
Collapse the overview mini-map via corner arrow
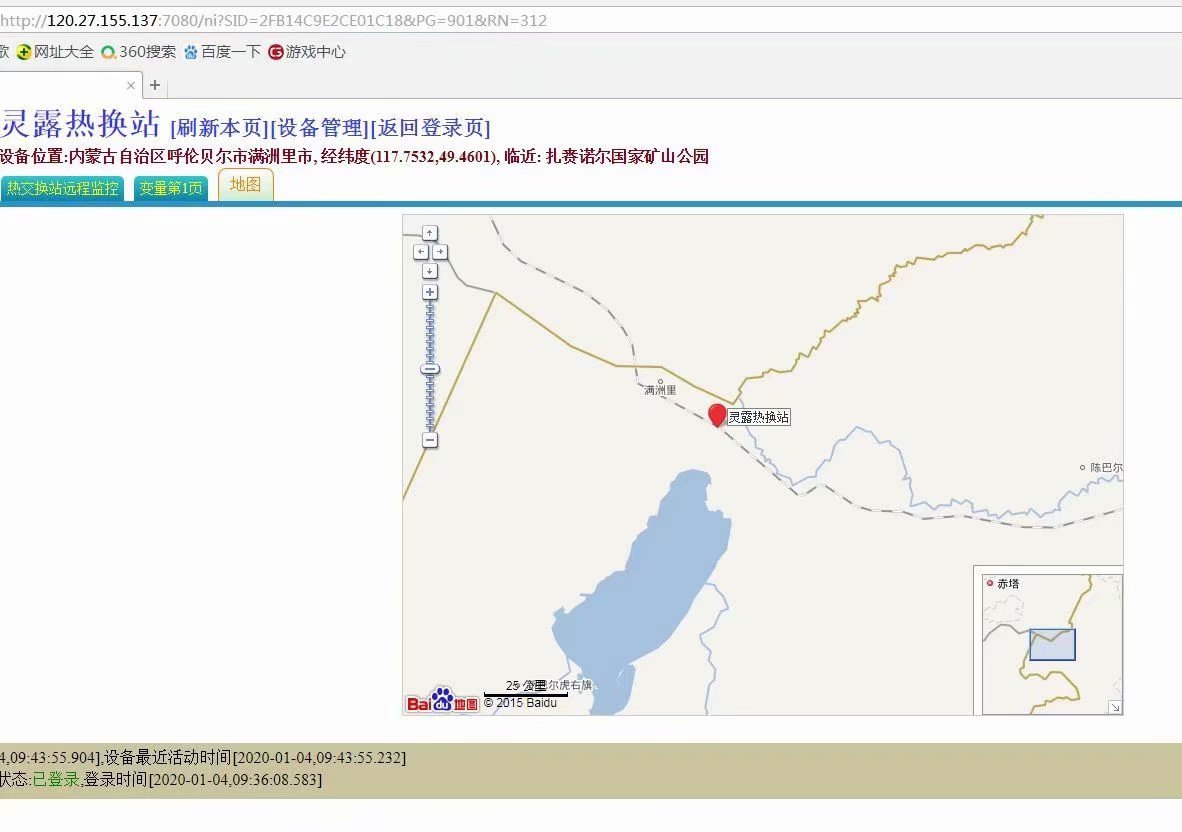1115,707
